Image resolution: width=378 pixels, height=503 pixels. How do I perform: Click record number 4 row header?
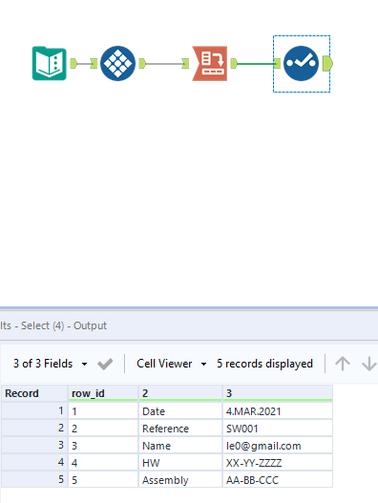point(35,463)
